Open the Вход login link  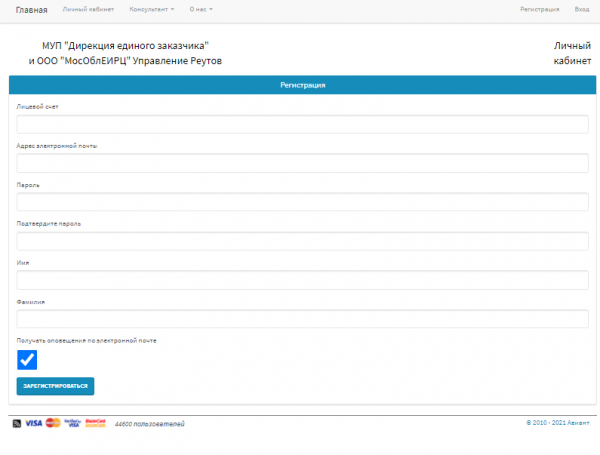click(582, 9)
